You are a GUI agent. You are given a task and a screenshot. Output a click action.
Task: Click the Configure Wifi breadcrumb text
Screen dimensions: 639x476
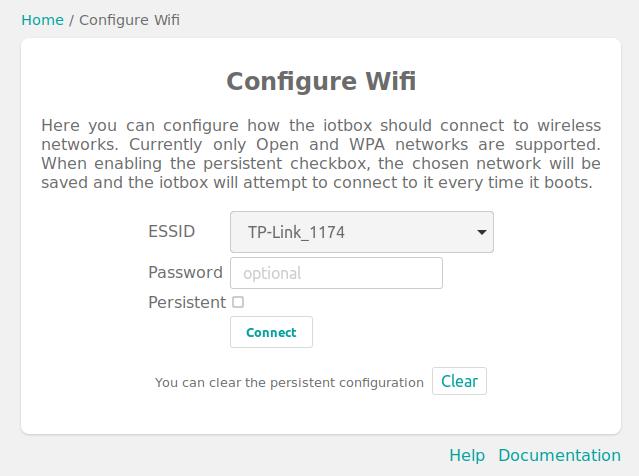tap(129, 19)
